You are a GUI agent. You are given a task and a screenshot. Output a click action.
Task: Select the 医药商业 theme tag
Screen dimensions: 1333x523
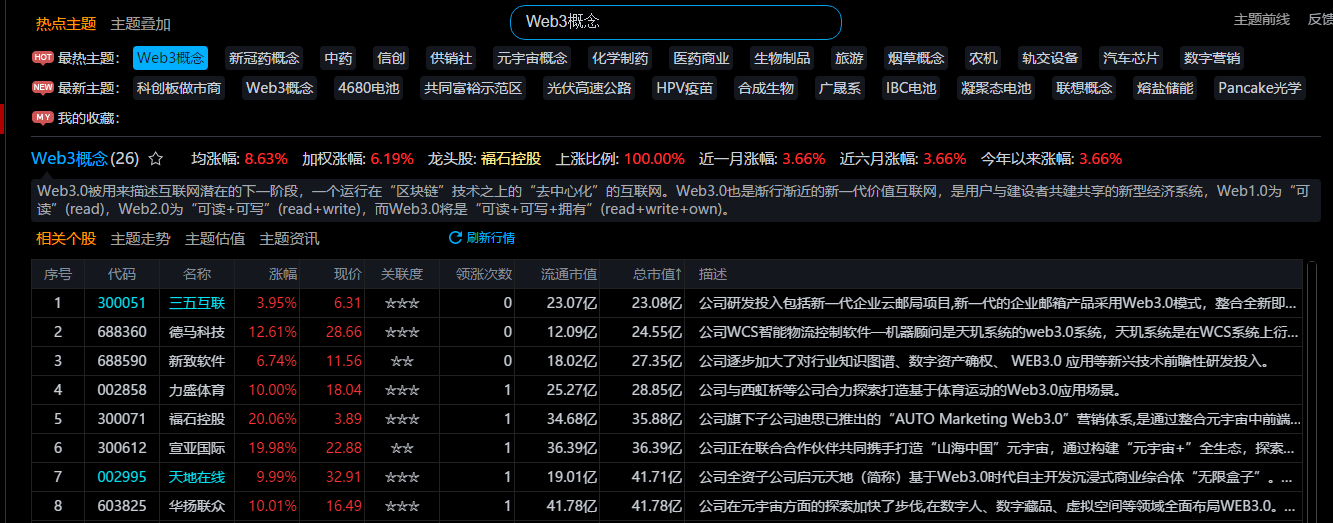tap(702, 58)
